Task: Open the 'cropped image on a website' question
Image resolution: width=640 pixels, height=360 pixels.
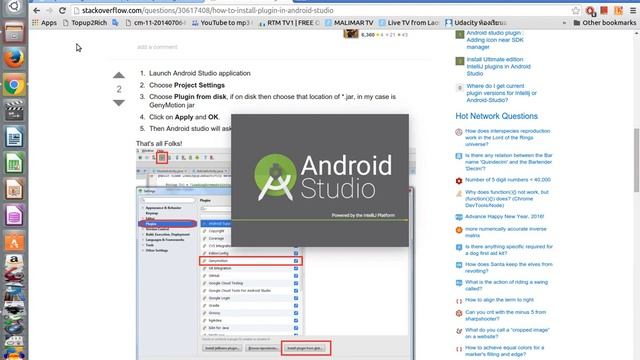Action: 507,333
